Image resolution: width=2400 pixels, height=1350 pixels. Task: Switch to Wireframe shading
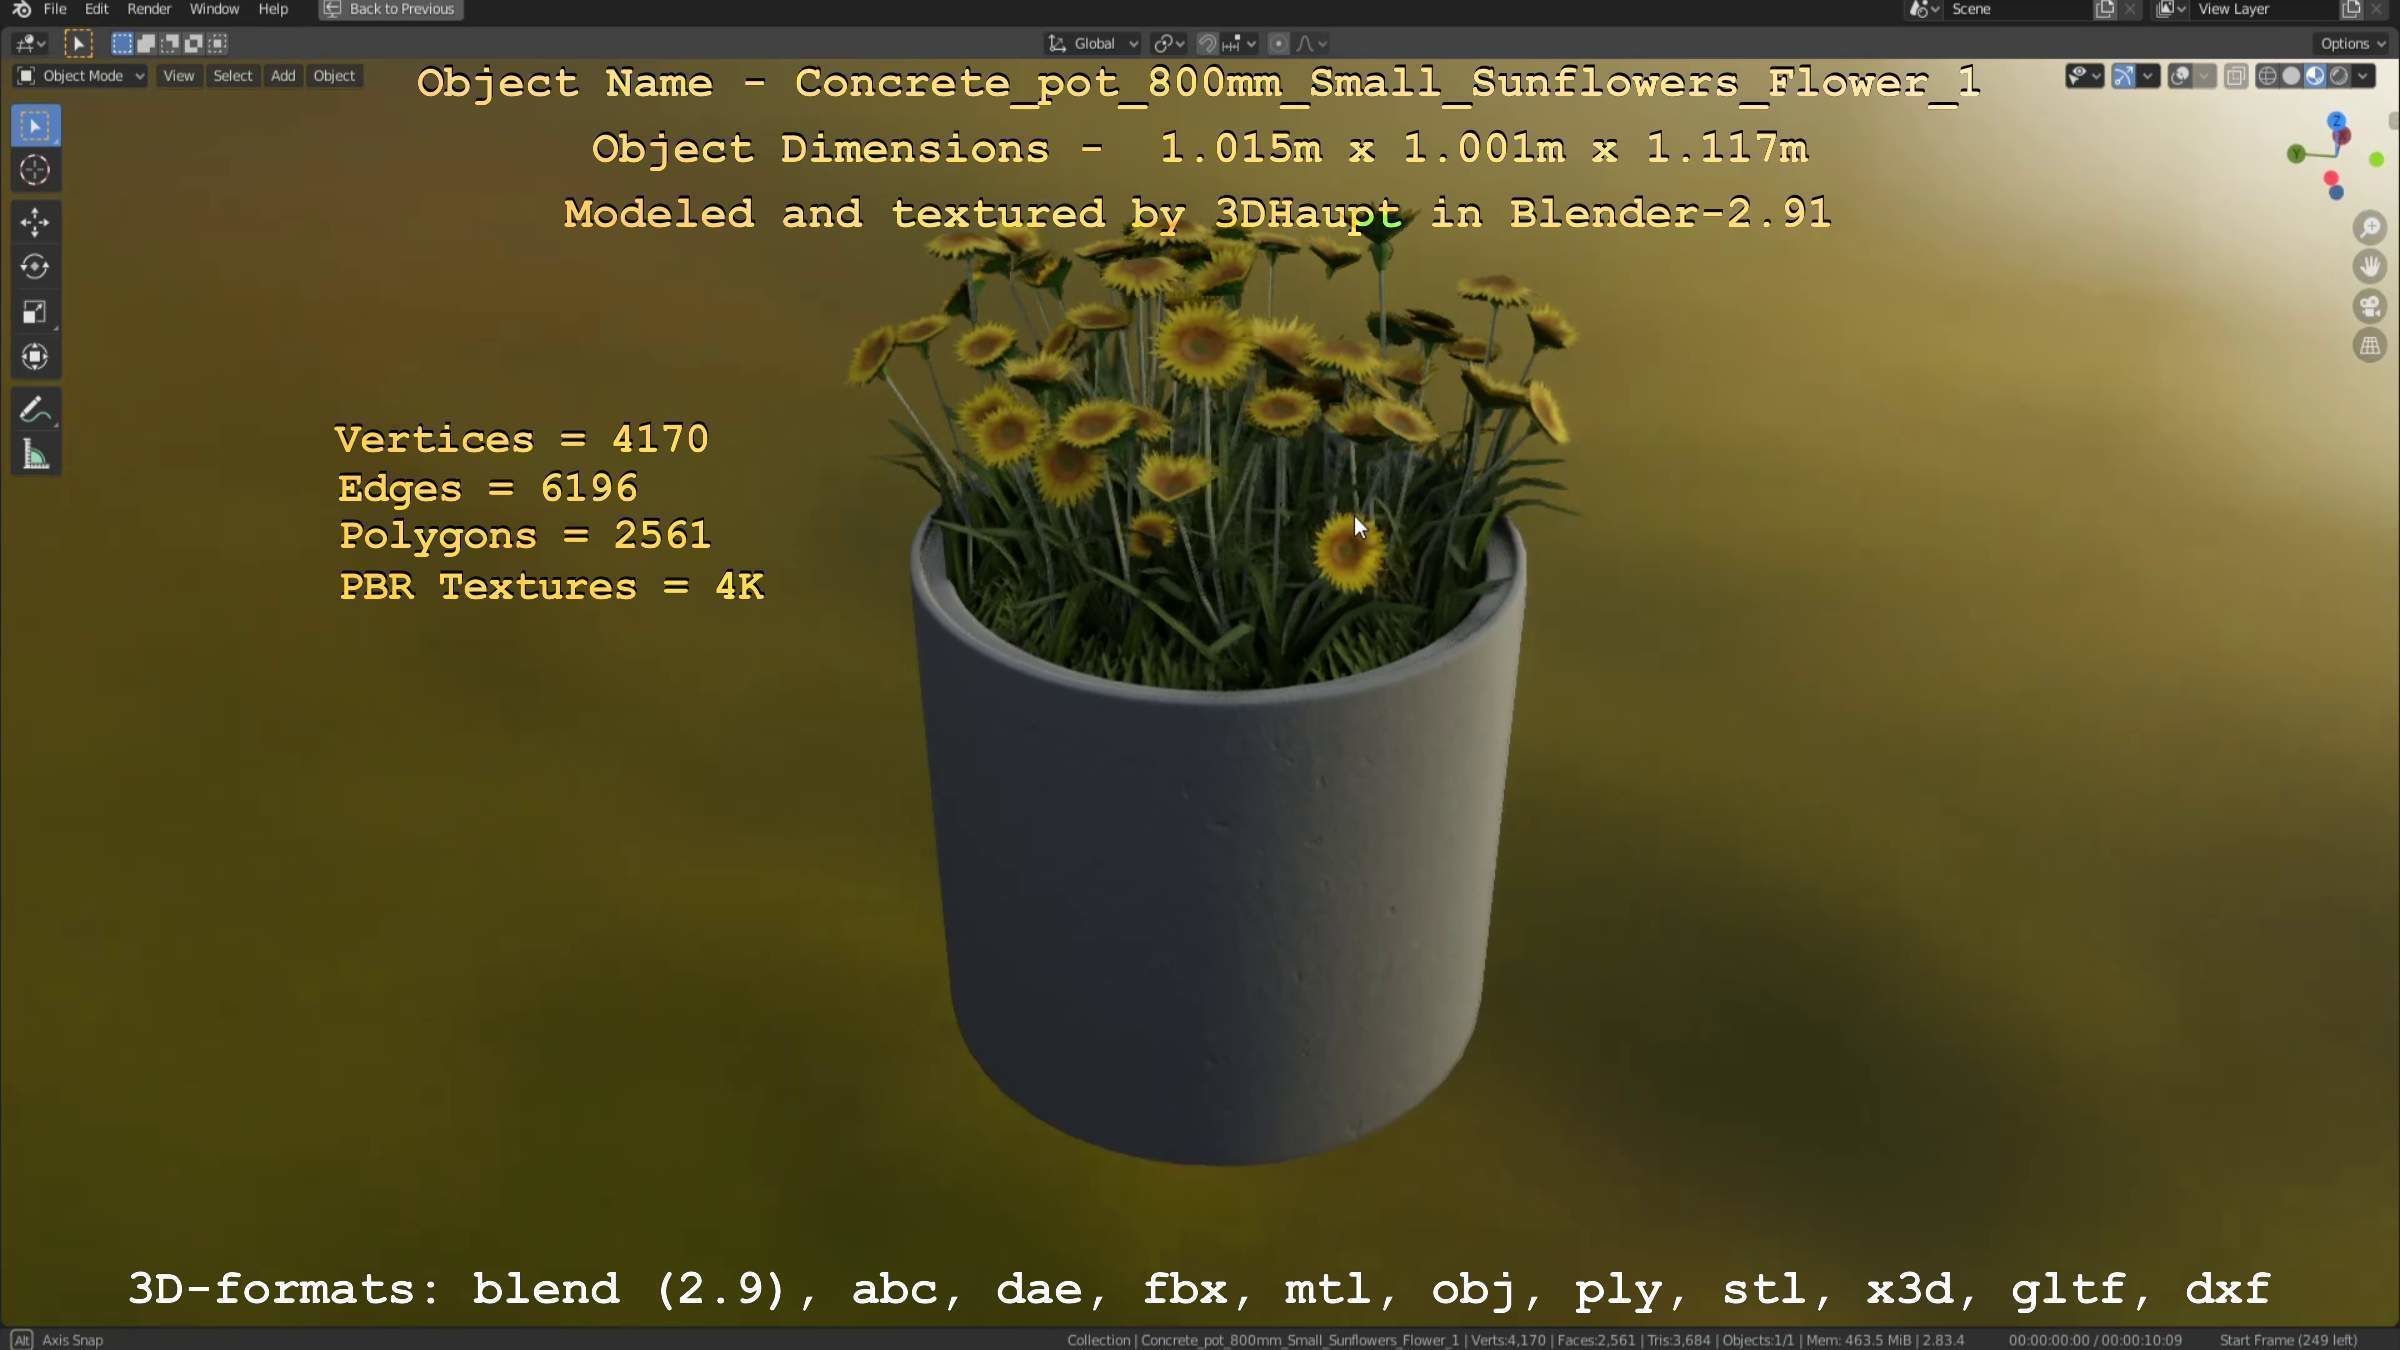click(x=2267, y=76)
